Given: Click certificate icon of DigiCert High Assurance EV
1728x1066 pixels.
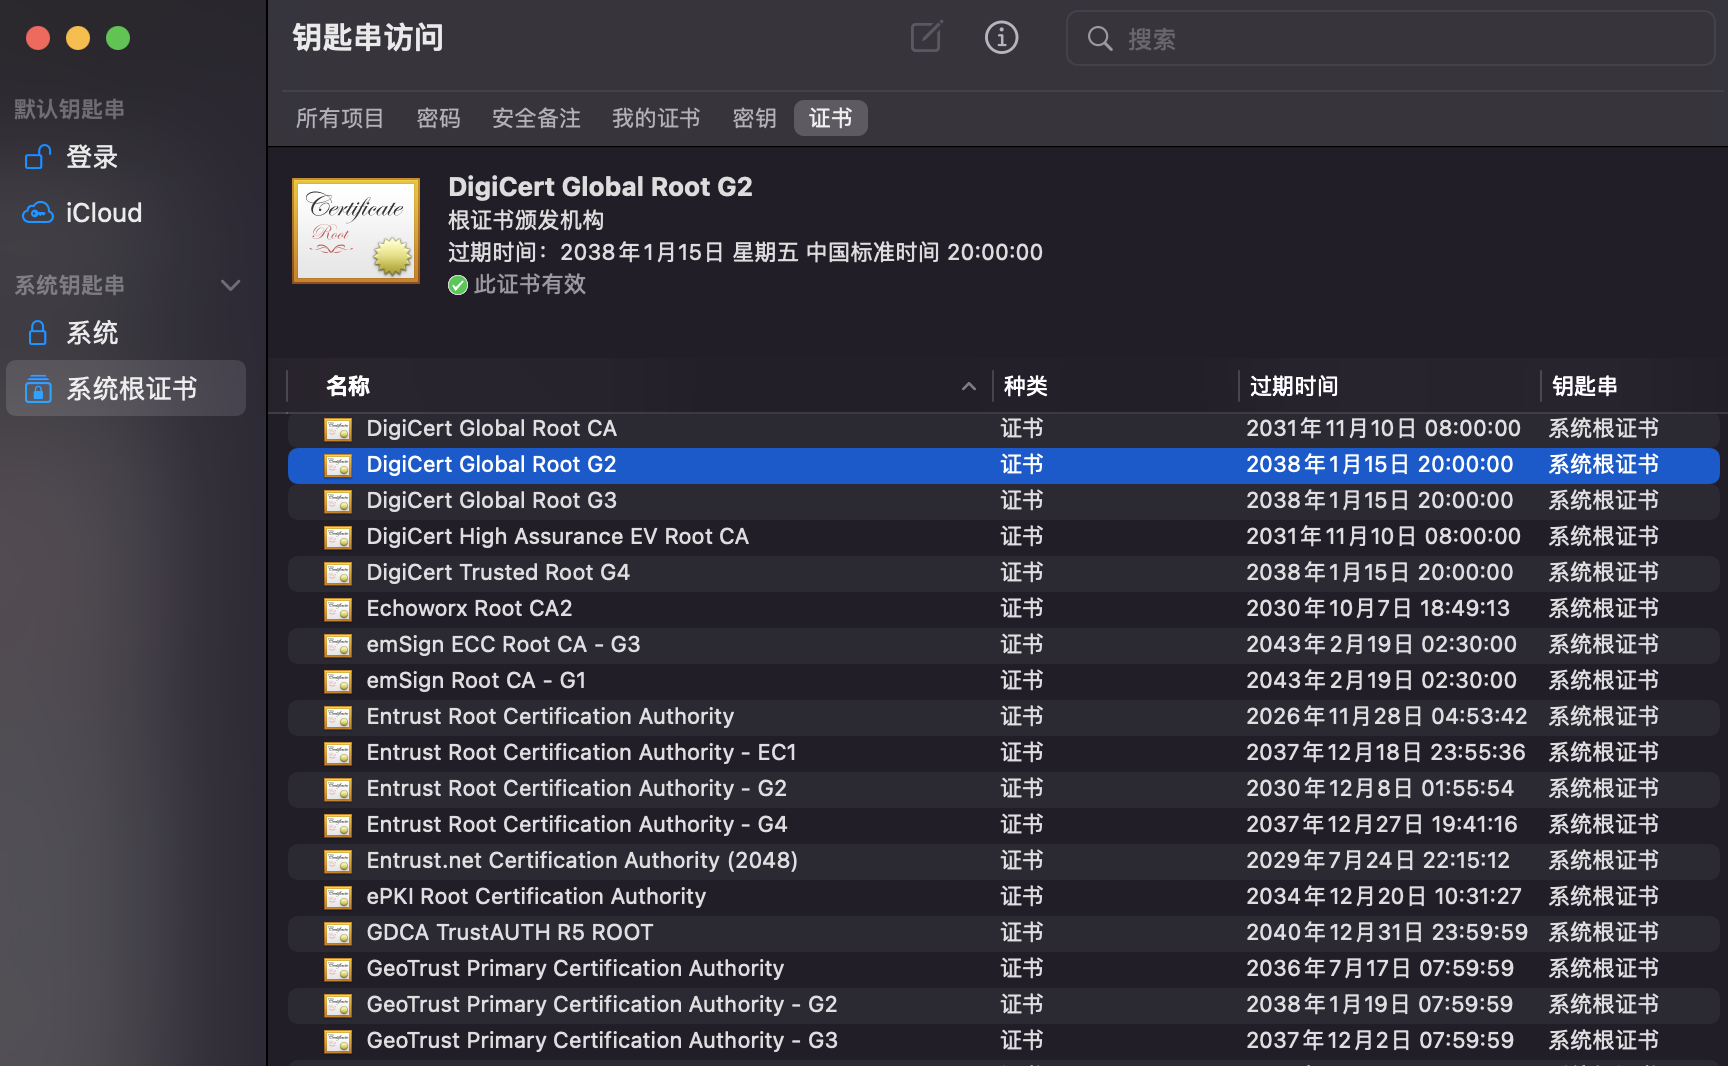Looking at the screenshot, I should coord(338,537).
